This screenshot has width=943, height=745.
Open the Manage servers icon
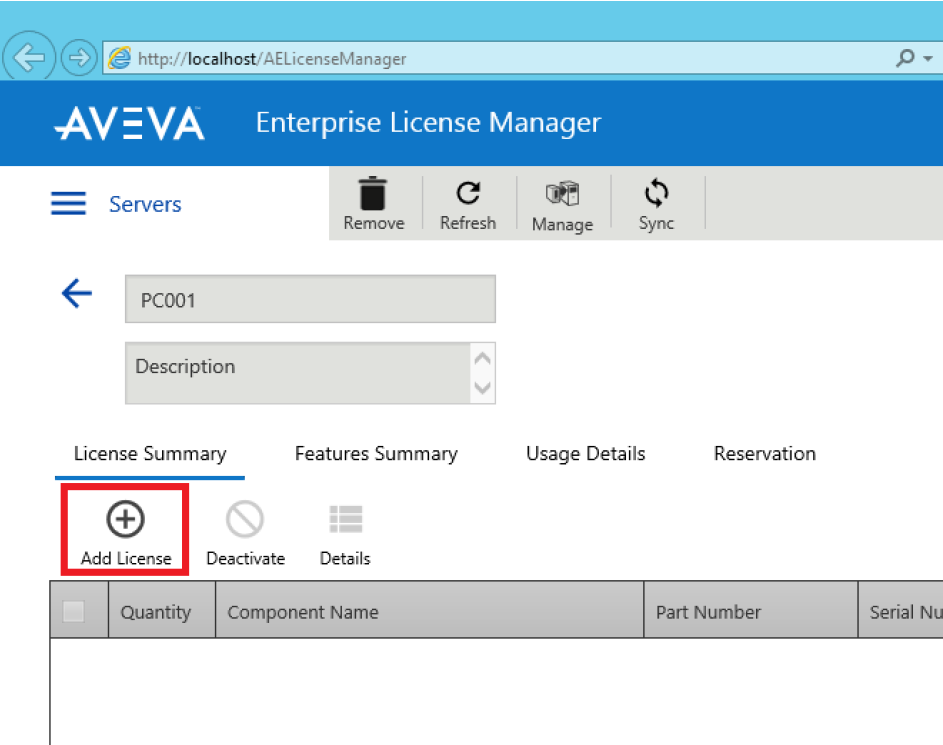tap(562, 194)
